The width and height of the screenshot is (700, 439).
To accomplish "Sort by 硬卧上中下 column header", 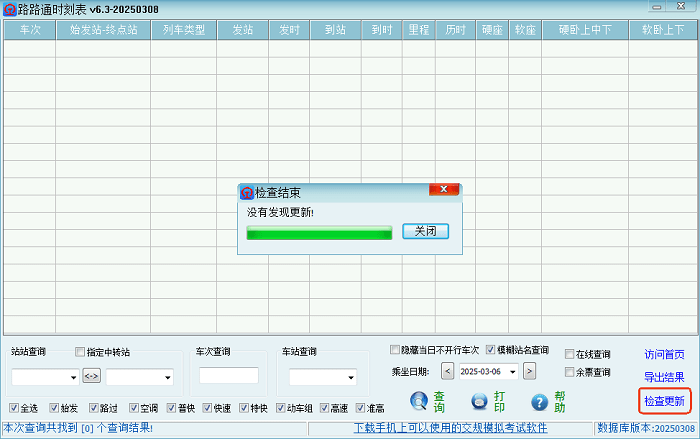I will click(585, 30).
